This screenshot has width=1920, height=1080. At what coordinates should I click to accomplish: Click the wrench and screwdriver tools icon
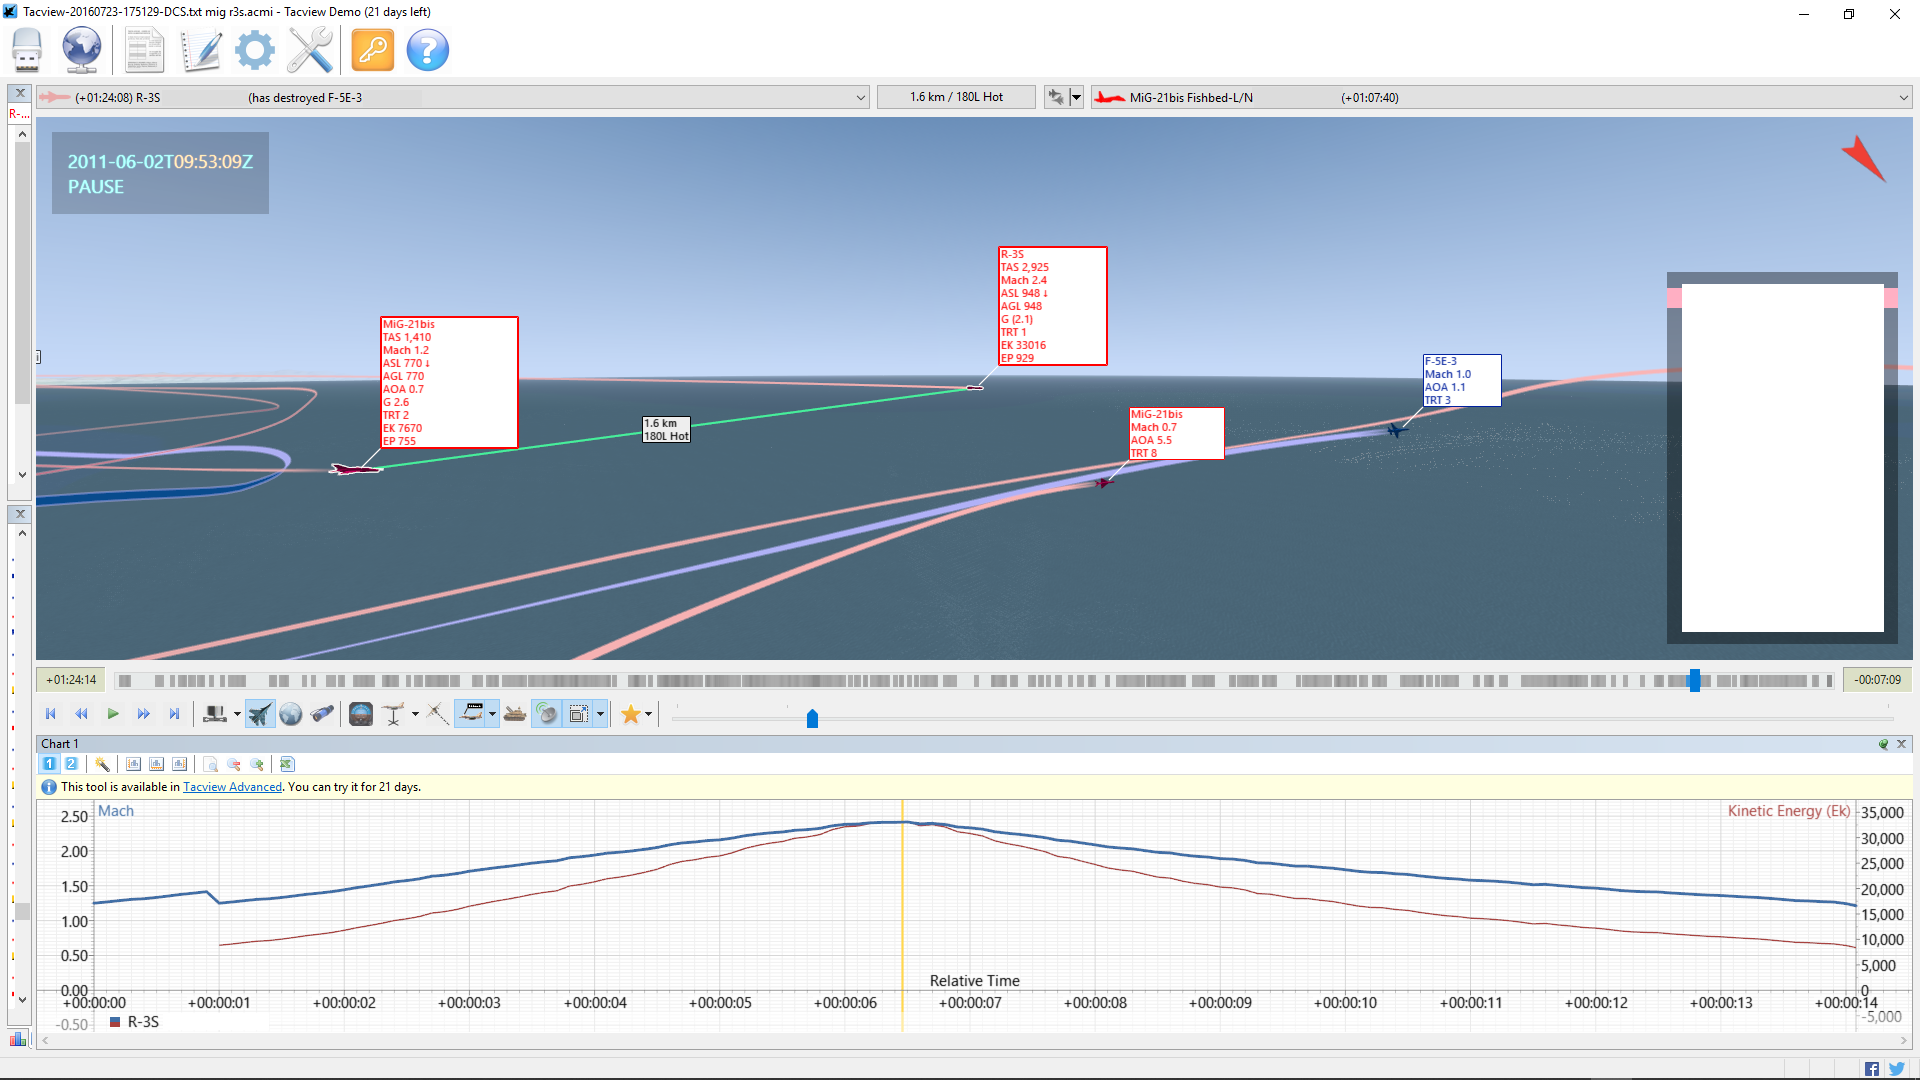310,50
